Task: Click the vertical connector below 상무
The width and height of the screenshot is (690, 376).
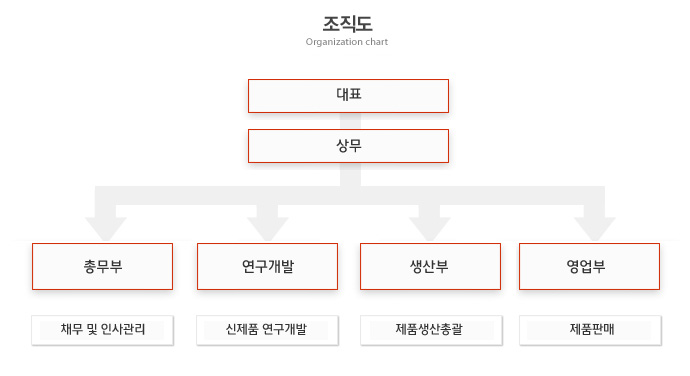Action: tap(350, 174)
